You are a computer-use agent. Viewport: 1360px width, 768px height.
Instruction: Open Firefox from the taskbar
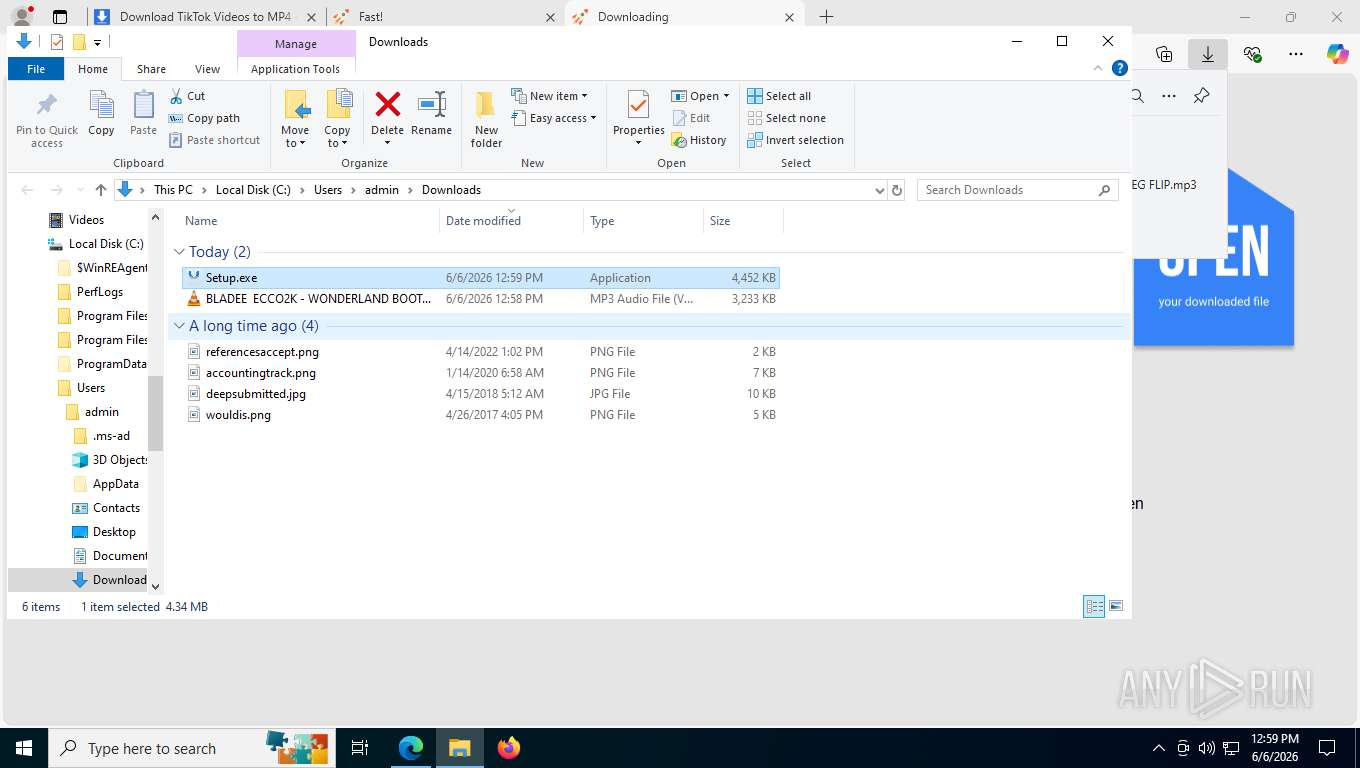[509, 748]
